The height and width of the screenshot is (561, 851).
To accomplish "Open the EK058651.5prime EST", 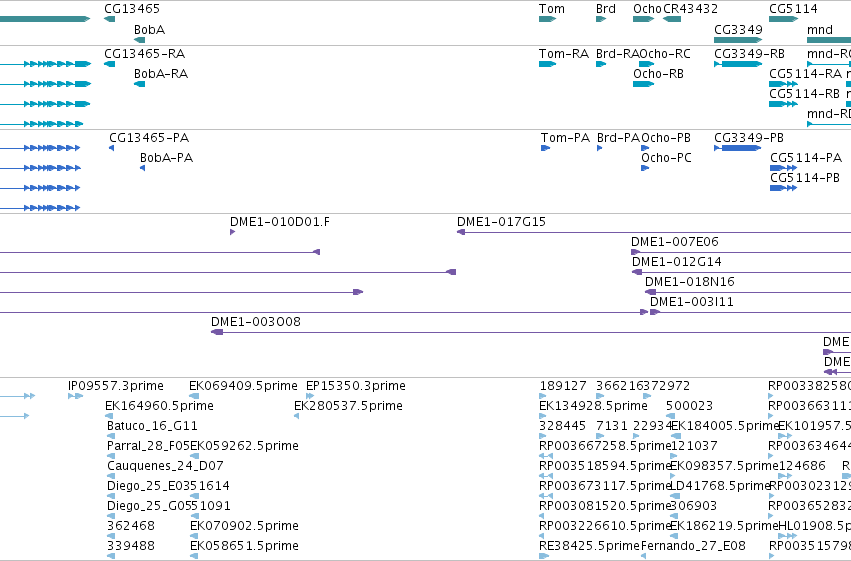I will click(x=194, y=556).
